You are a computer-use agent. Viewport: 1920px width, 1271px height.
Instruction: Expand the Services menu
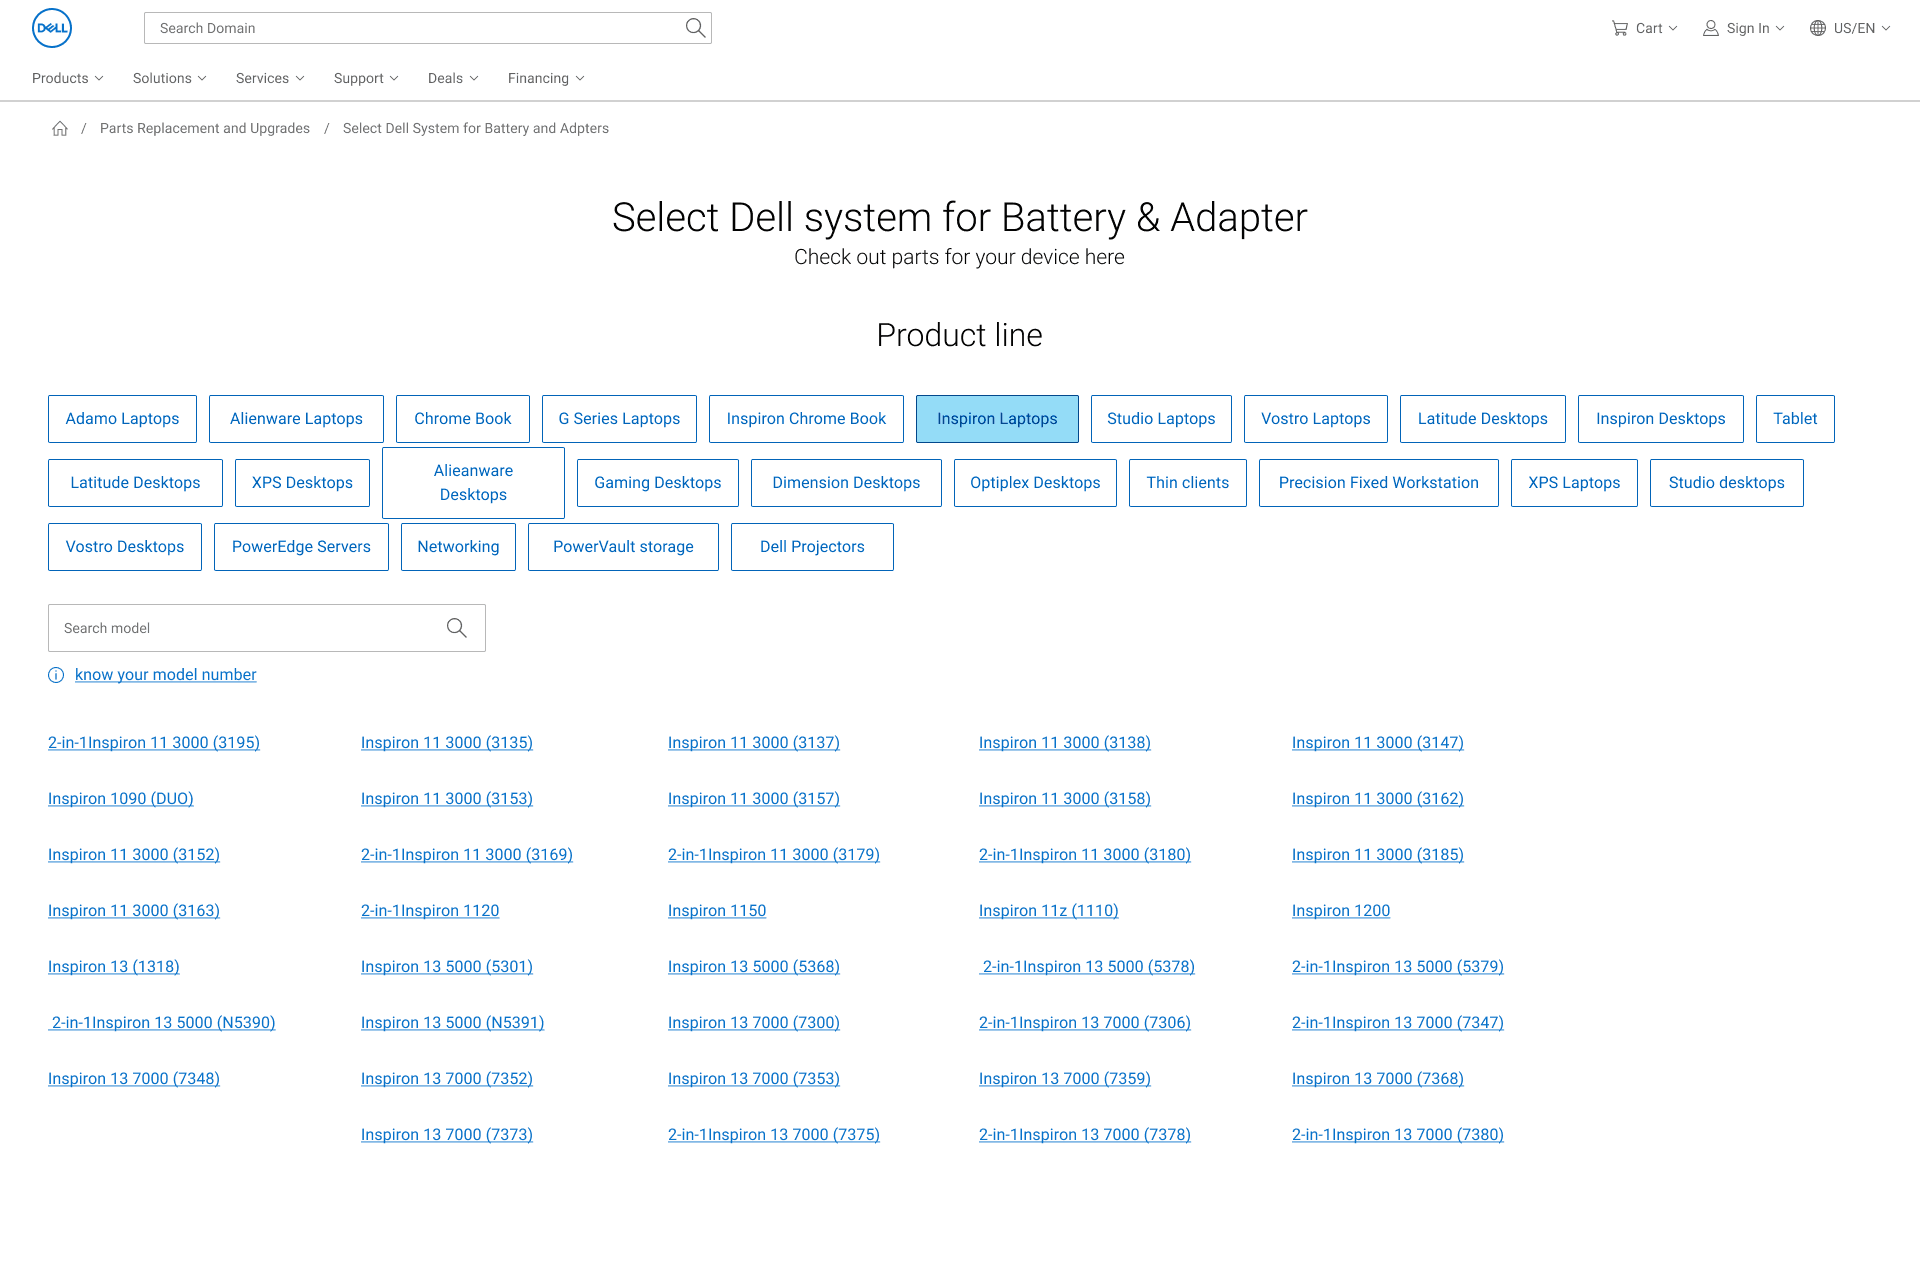tap(270, 78)
